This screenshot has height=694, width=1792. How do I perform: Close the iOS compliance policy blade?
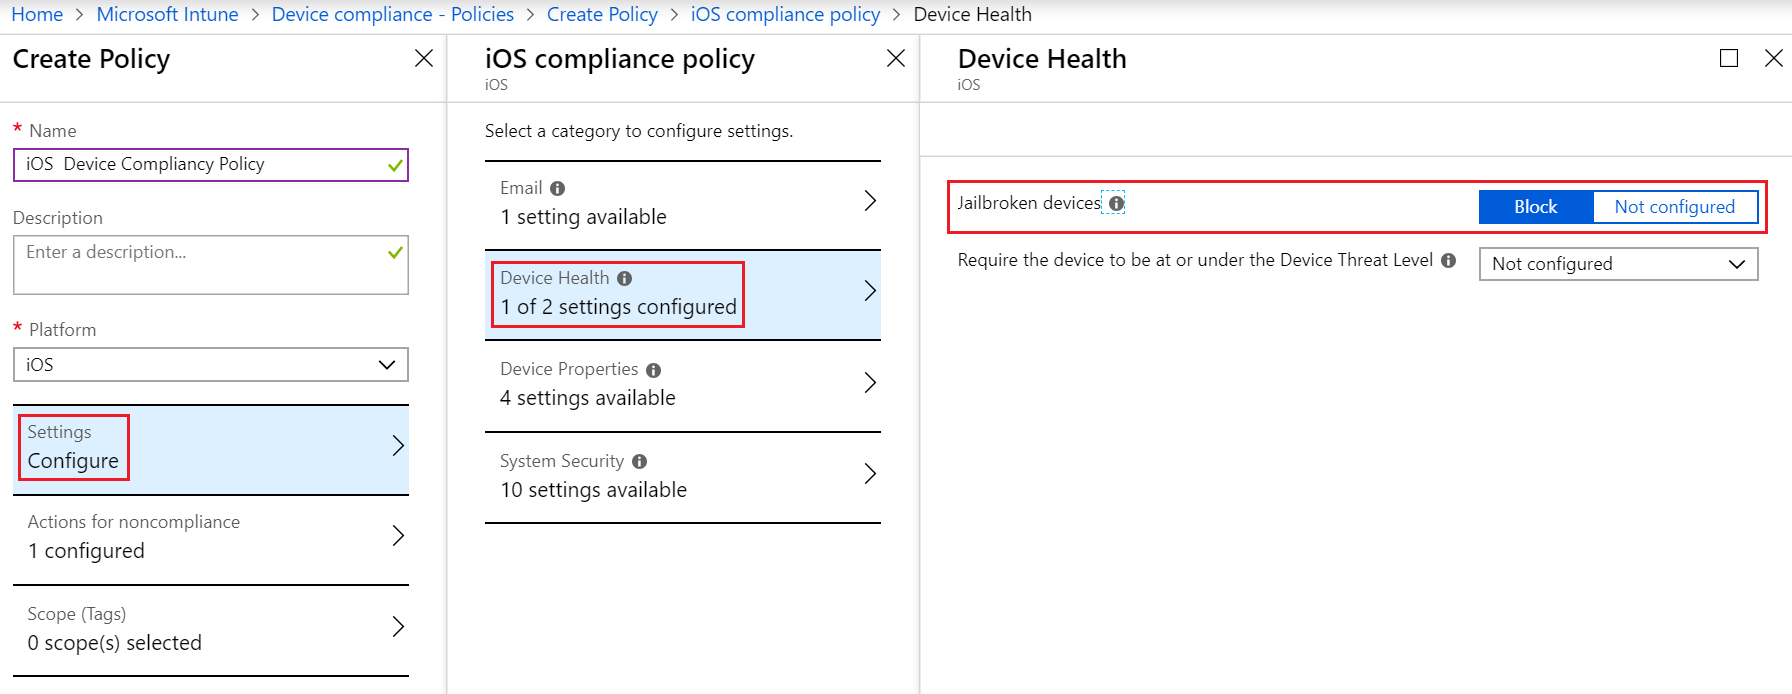click(896, 58)
